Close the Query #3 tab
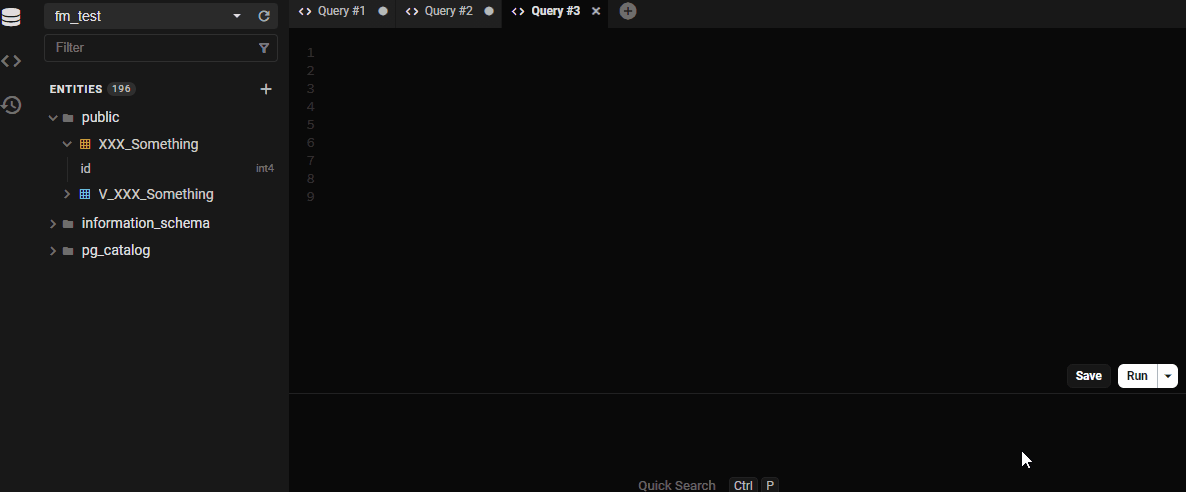This screenshot has height=492, width=1186. pyautogui.click(x=596, y=11)
